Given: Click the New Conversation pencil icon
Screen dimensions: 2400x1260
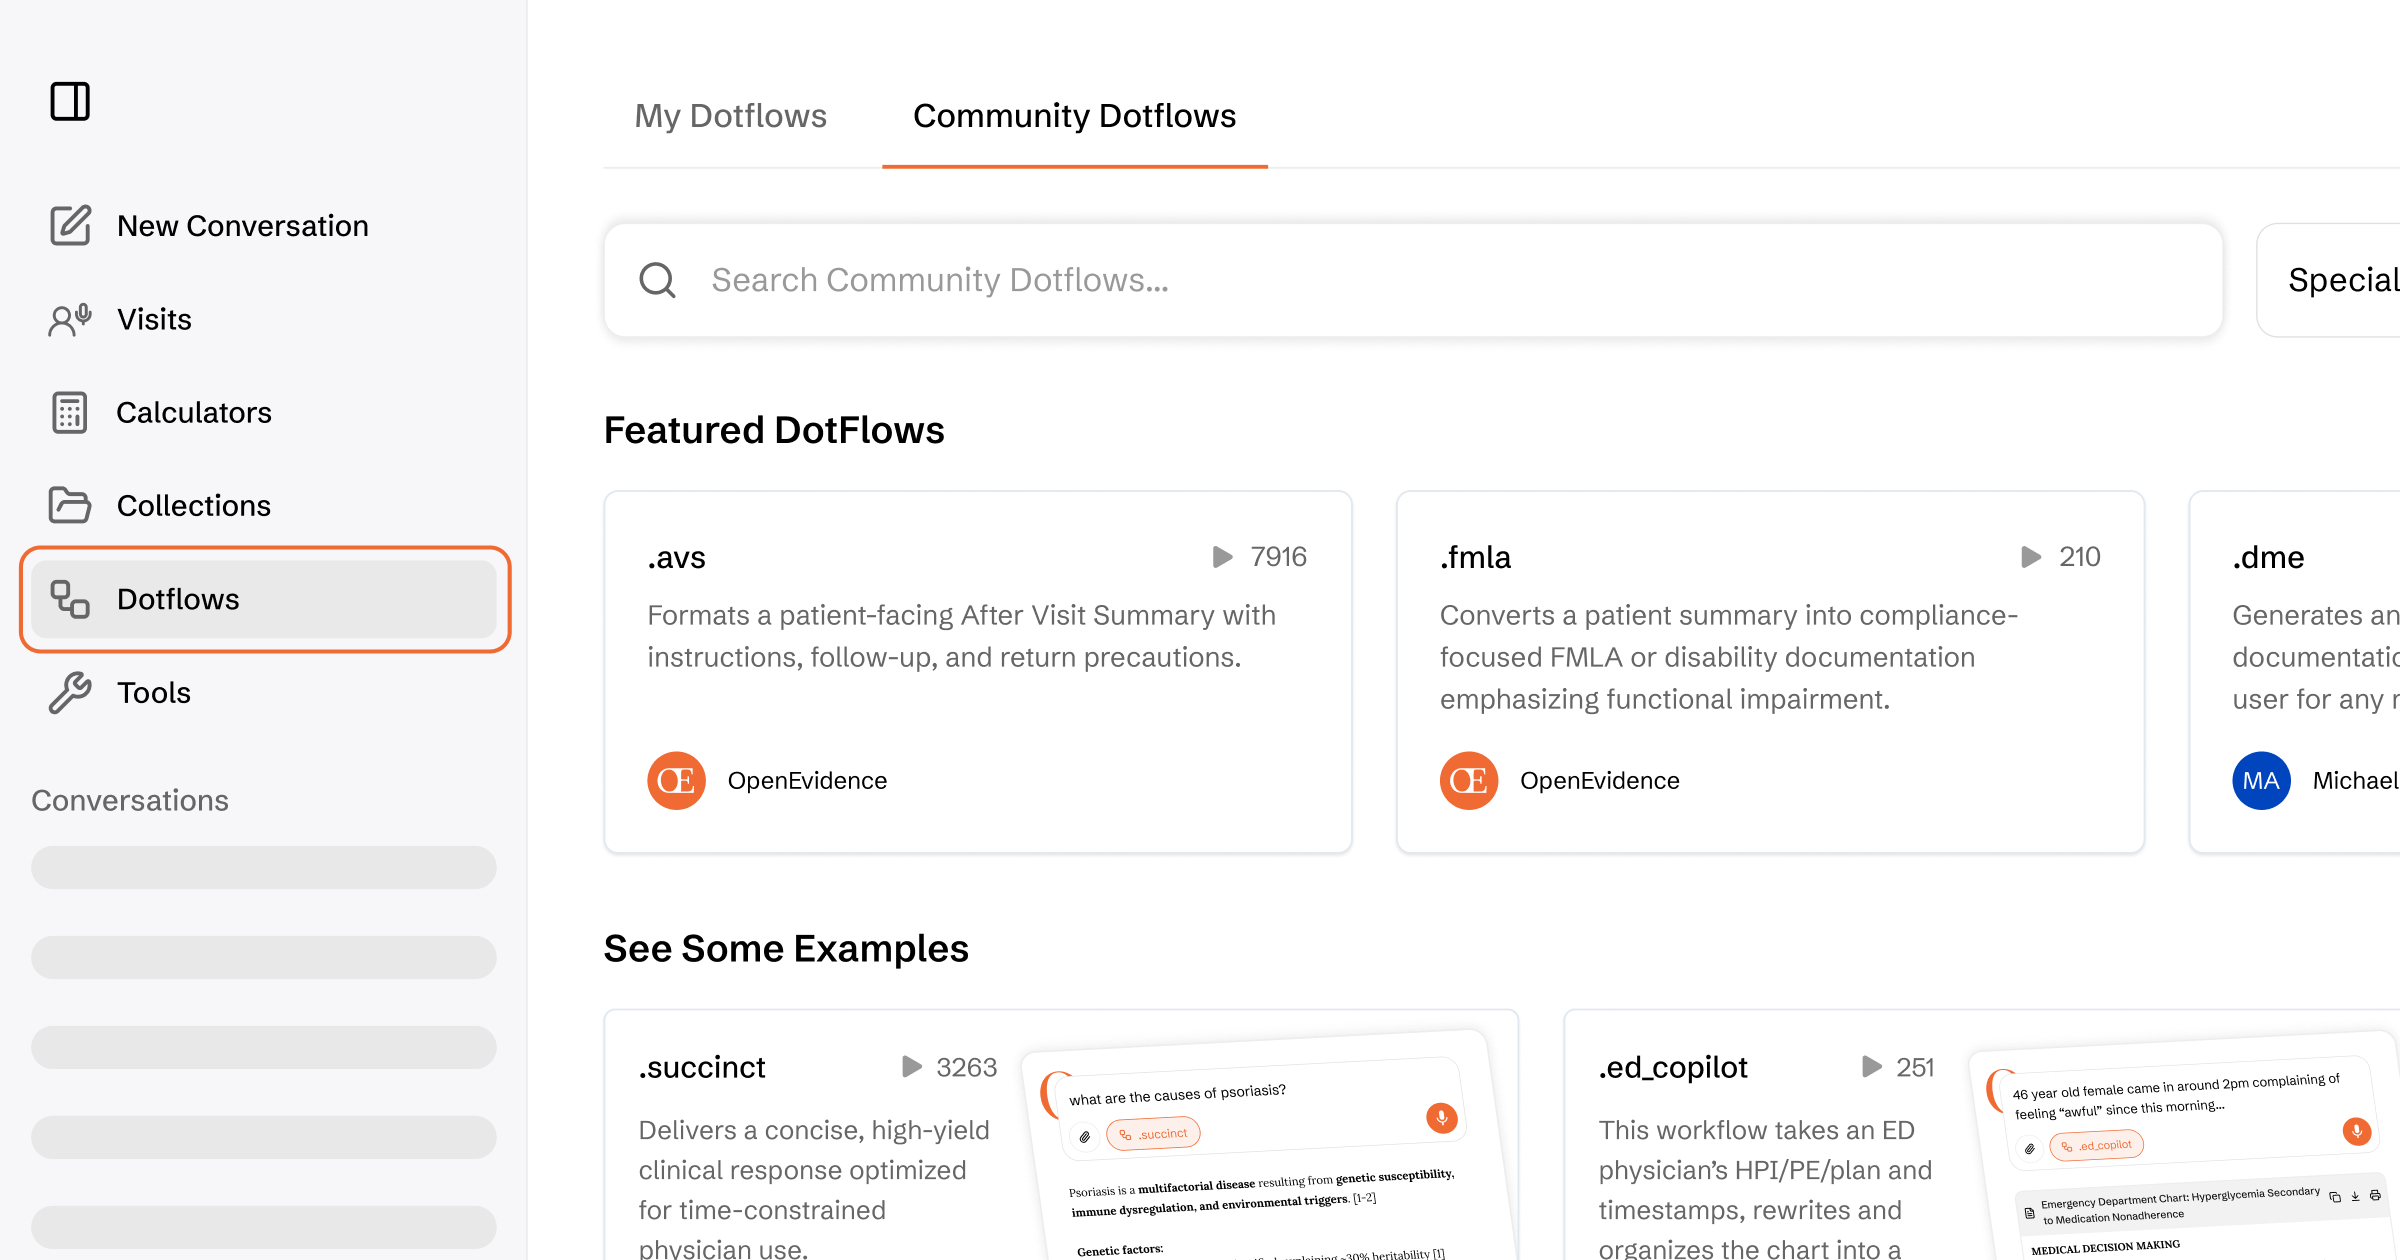Looking at the screenshot, I should (x=70, y=225).
